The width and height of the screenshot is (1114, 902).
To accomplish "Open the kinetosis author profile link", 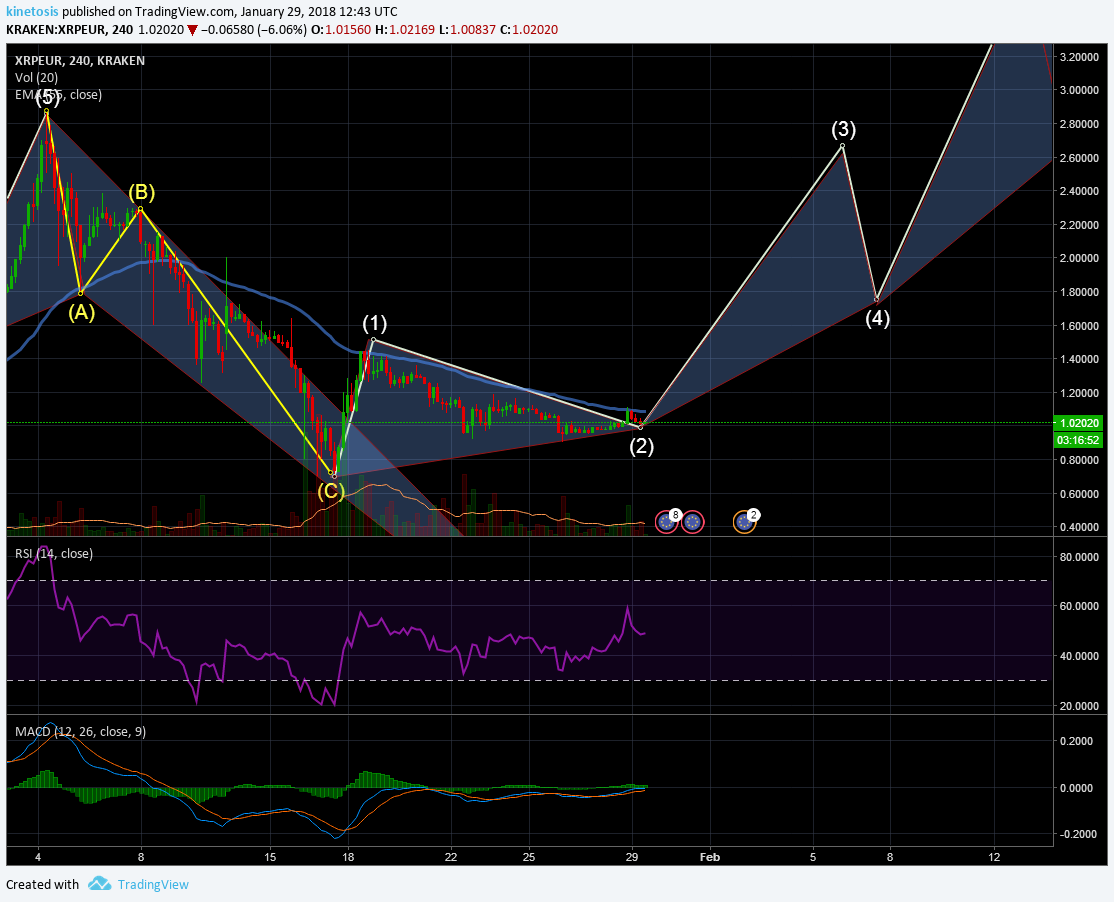I will [32, 11].
